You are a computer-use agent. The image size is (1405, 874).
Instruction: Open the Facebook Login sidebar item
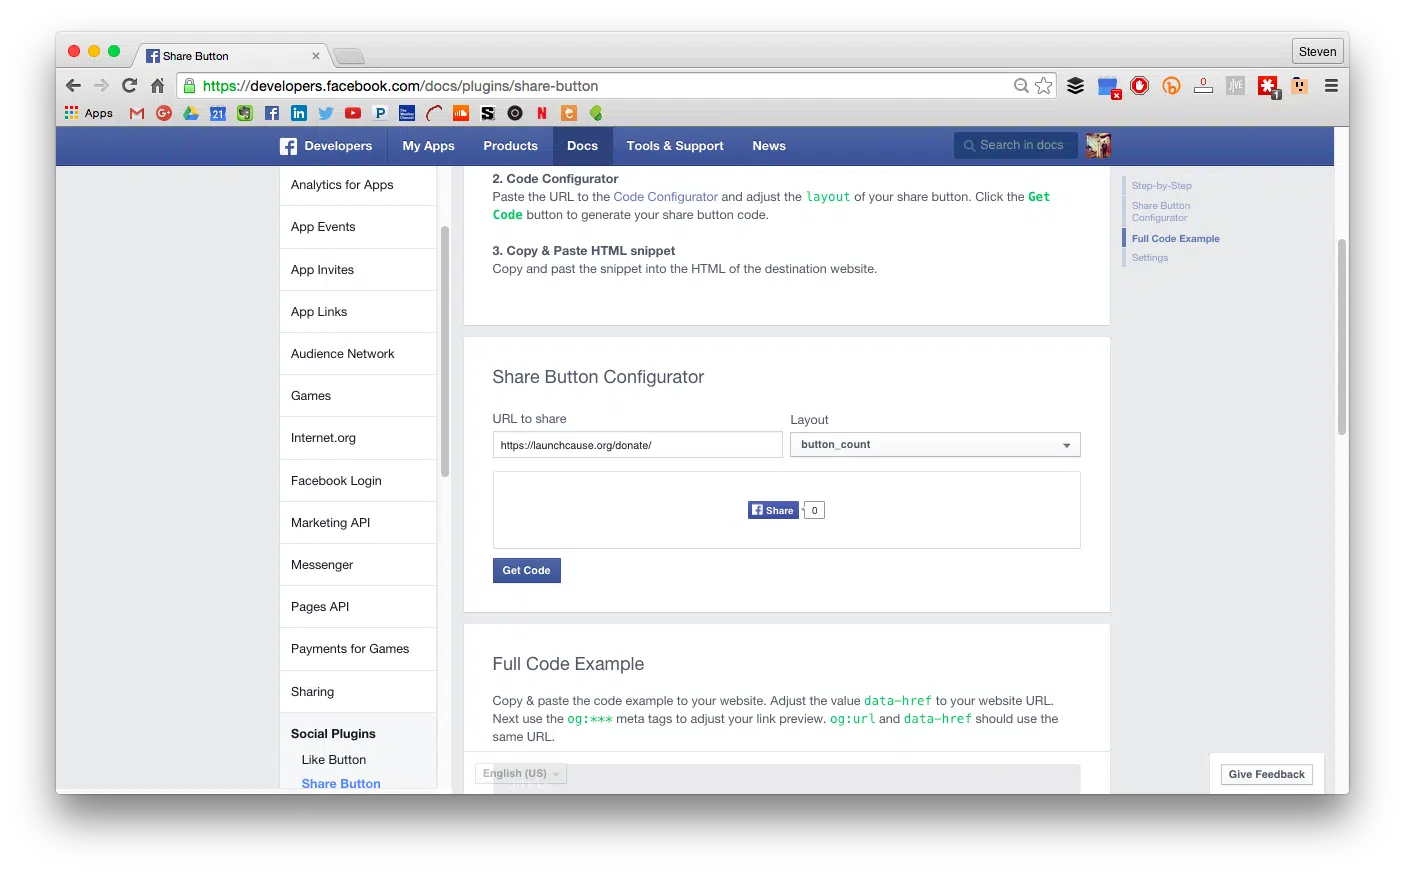coord(336,481)
